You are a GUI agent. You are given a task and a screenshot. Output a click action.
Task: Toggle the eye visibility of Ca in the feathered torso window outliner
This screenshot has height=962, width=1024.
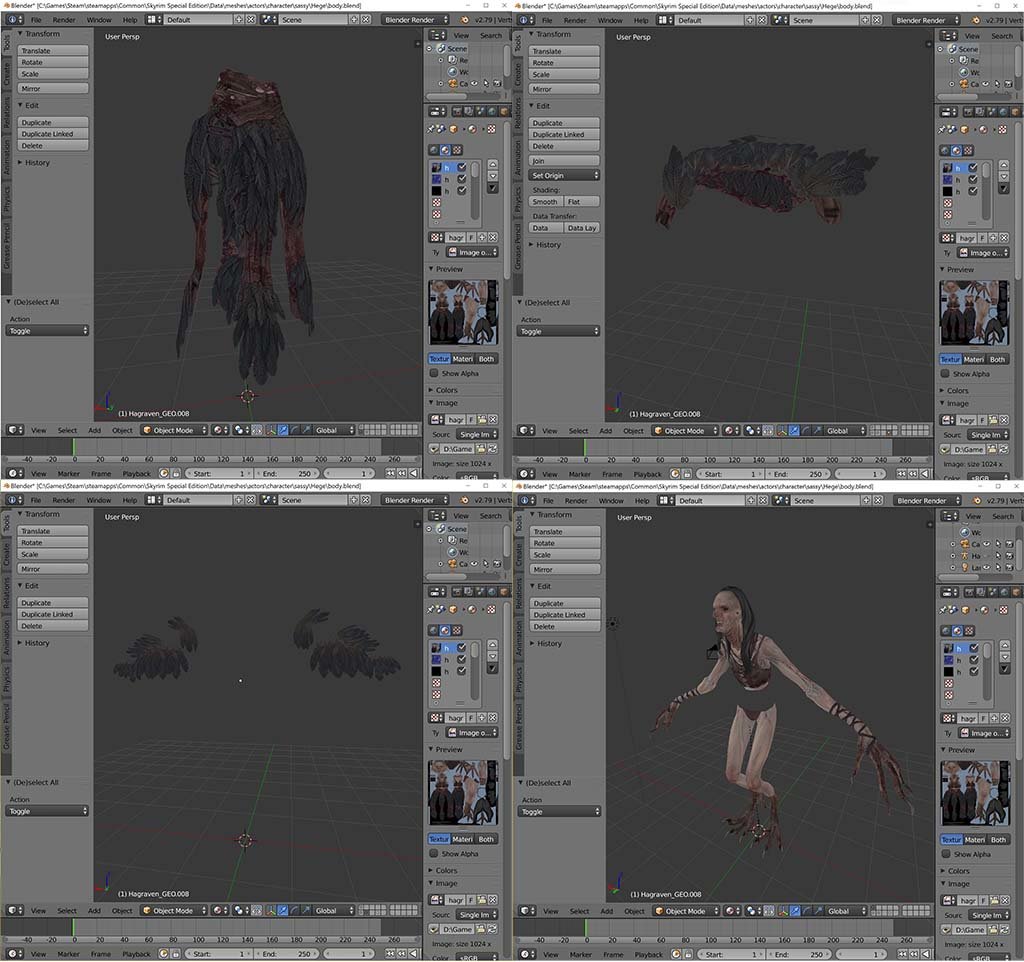[475, 84]
